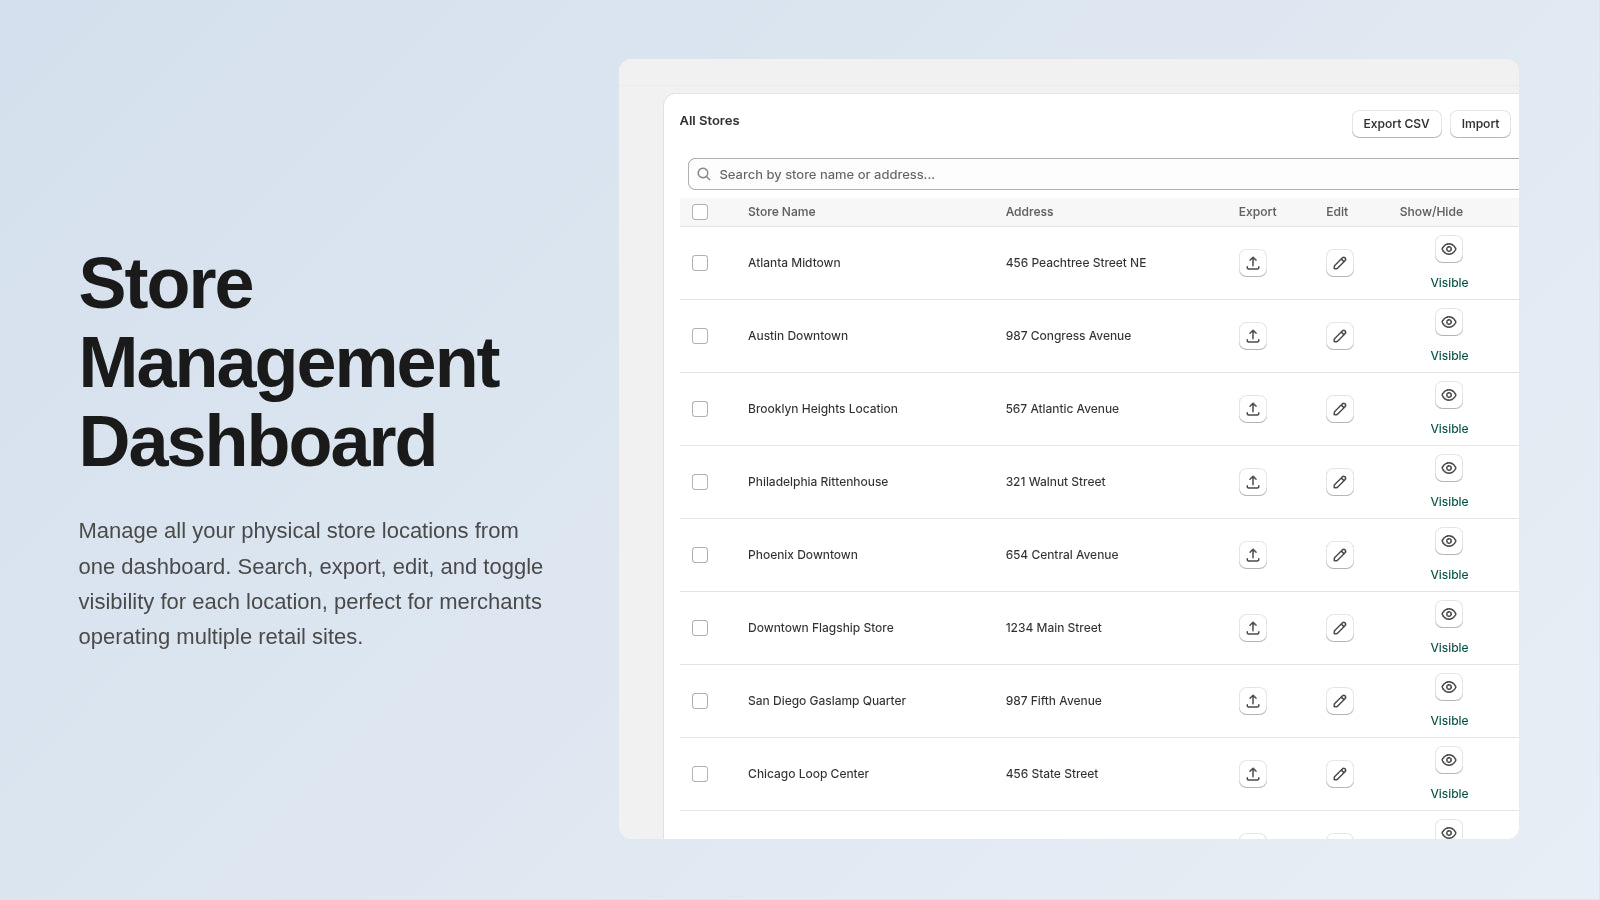1600x900 pixels.
Task: Click the All Stores heading
Action: click(x=710, y=121)
